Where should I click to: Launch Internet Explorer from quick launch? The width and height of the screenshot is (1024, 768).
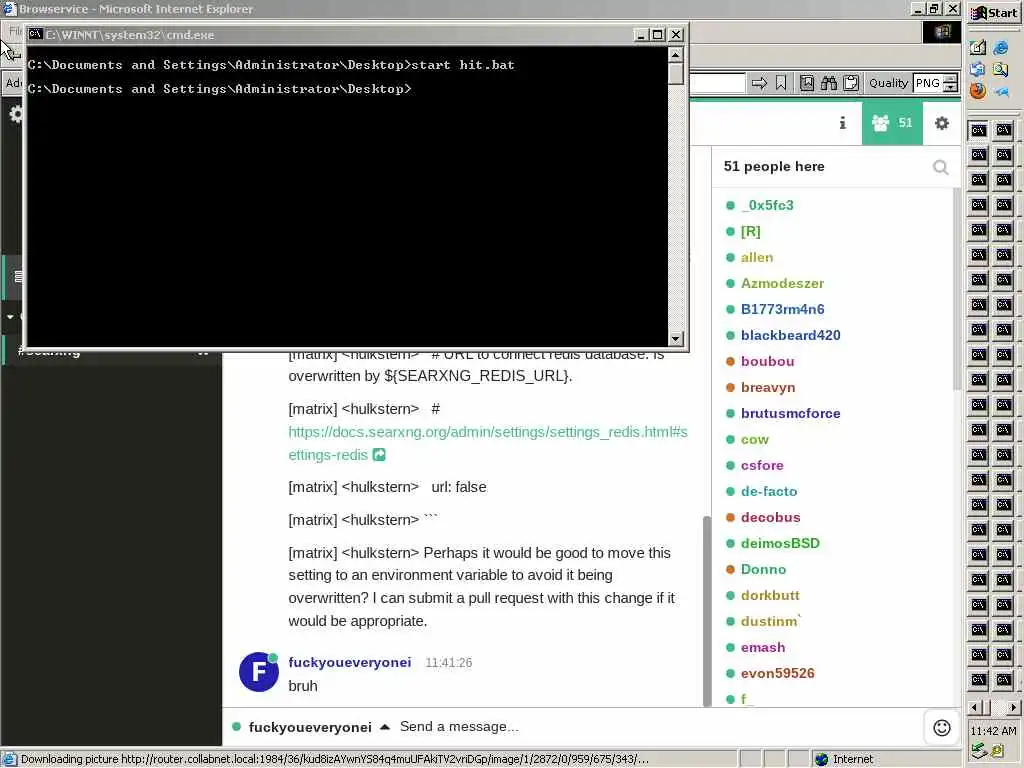tap(1001, 48)
